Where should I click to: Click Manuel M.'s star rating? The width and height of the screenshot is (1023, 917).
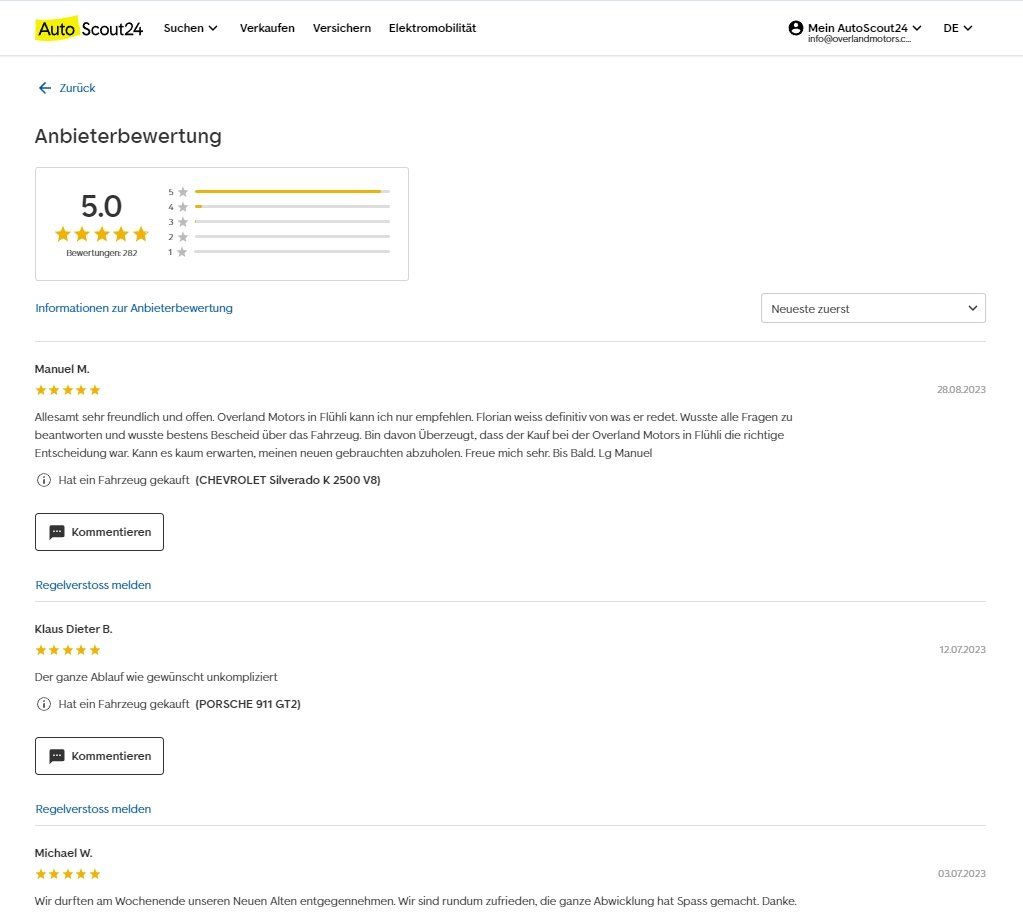pyautogui.click(x=68, y=390)
